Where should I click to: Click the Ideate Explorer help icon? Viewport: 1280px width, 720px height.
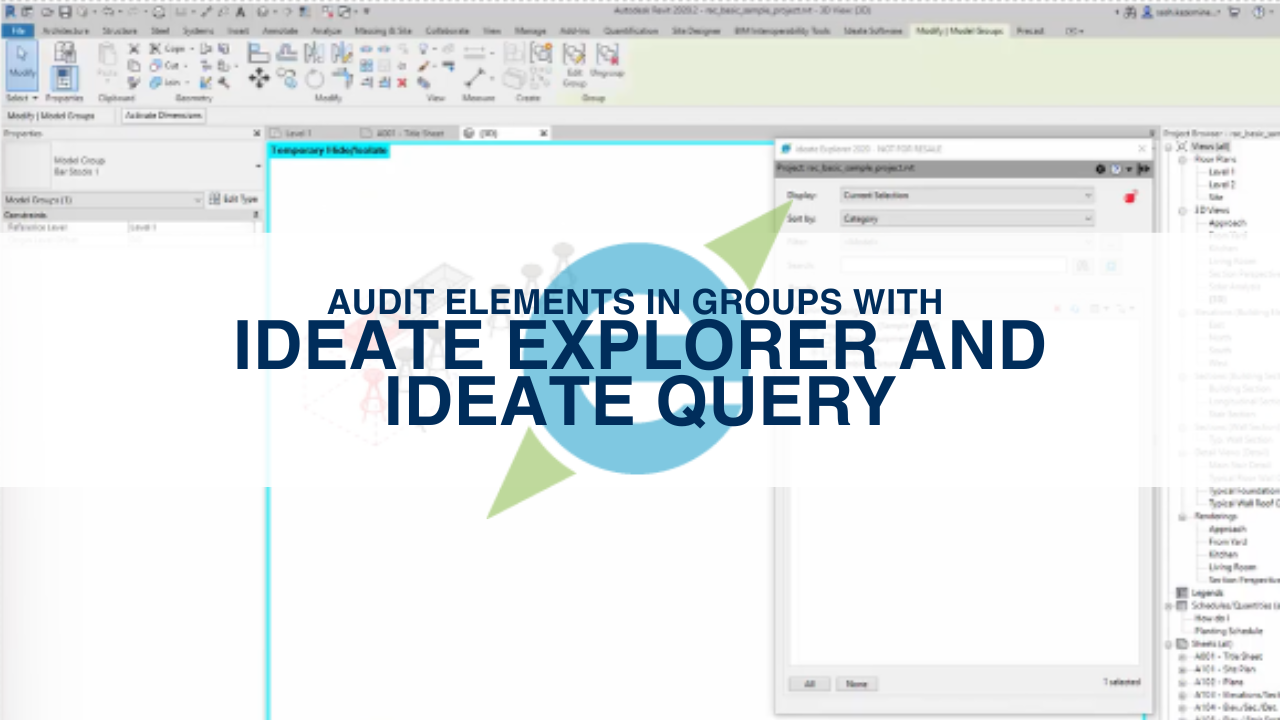(1116, 169)
